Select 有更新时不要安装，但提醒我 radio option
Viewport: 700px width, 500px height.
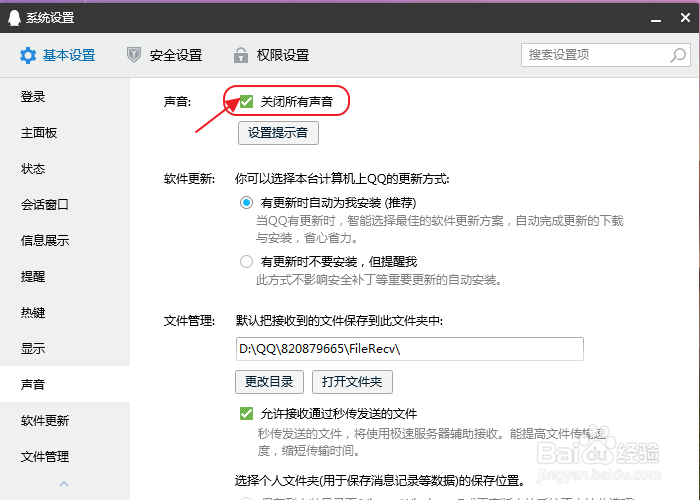click(x=246, y=262)
